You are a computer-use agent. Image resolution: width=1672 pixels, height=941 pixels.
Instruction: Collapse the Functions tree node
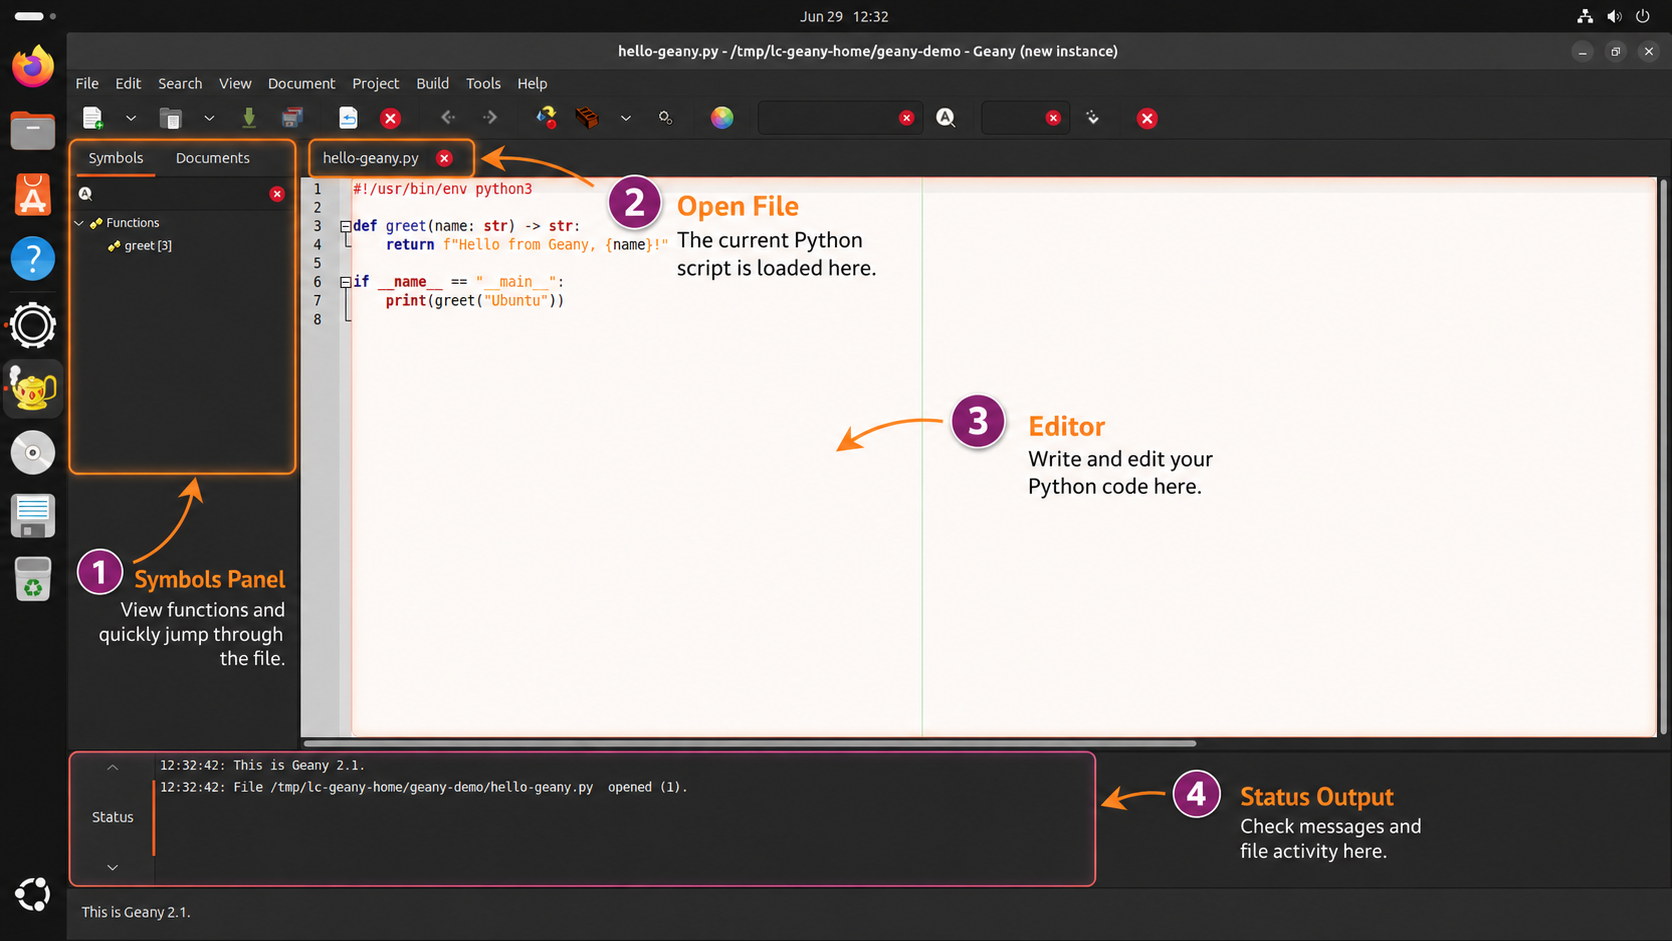(80, 223)
